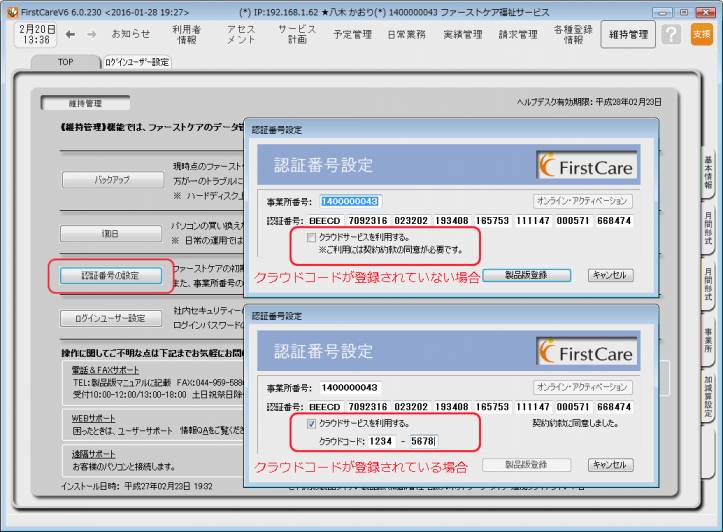The height and width of the screenshot is (532, 723).
Task: Click the 認証番号の設定 button
Action: point(110,275)
